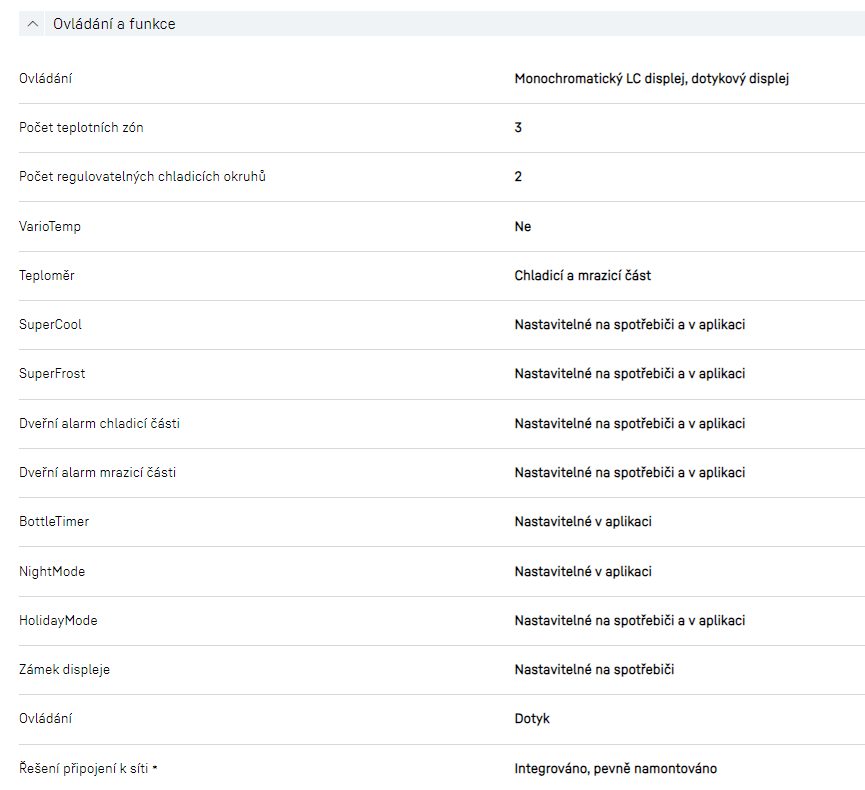
Task: Click the Zámek displeje label
Action: tap(64, 669)
